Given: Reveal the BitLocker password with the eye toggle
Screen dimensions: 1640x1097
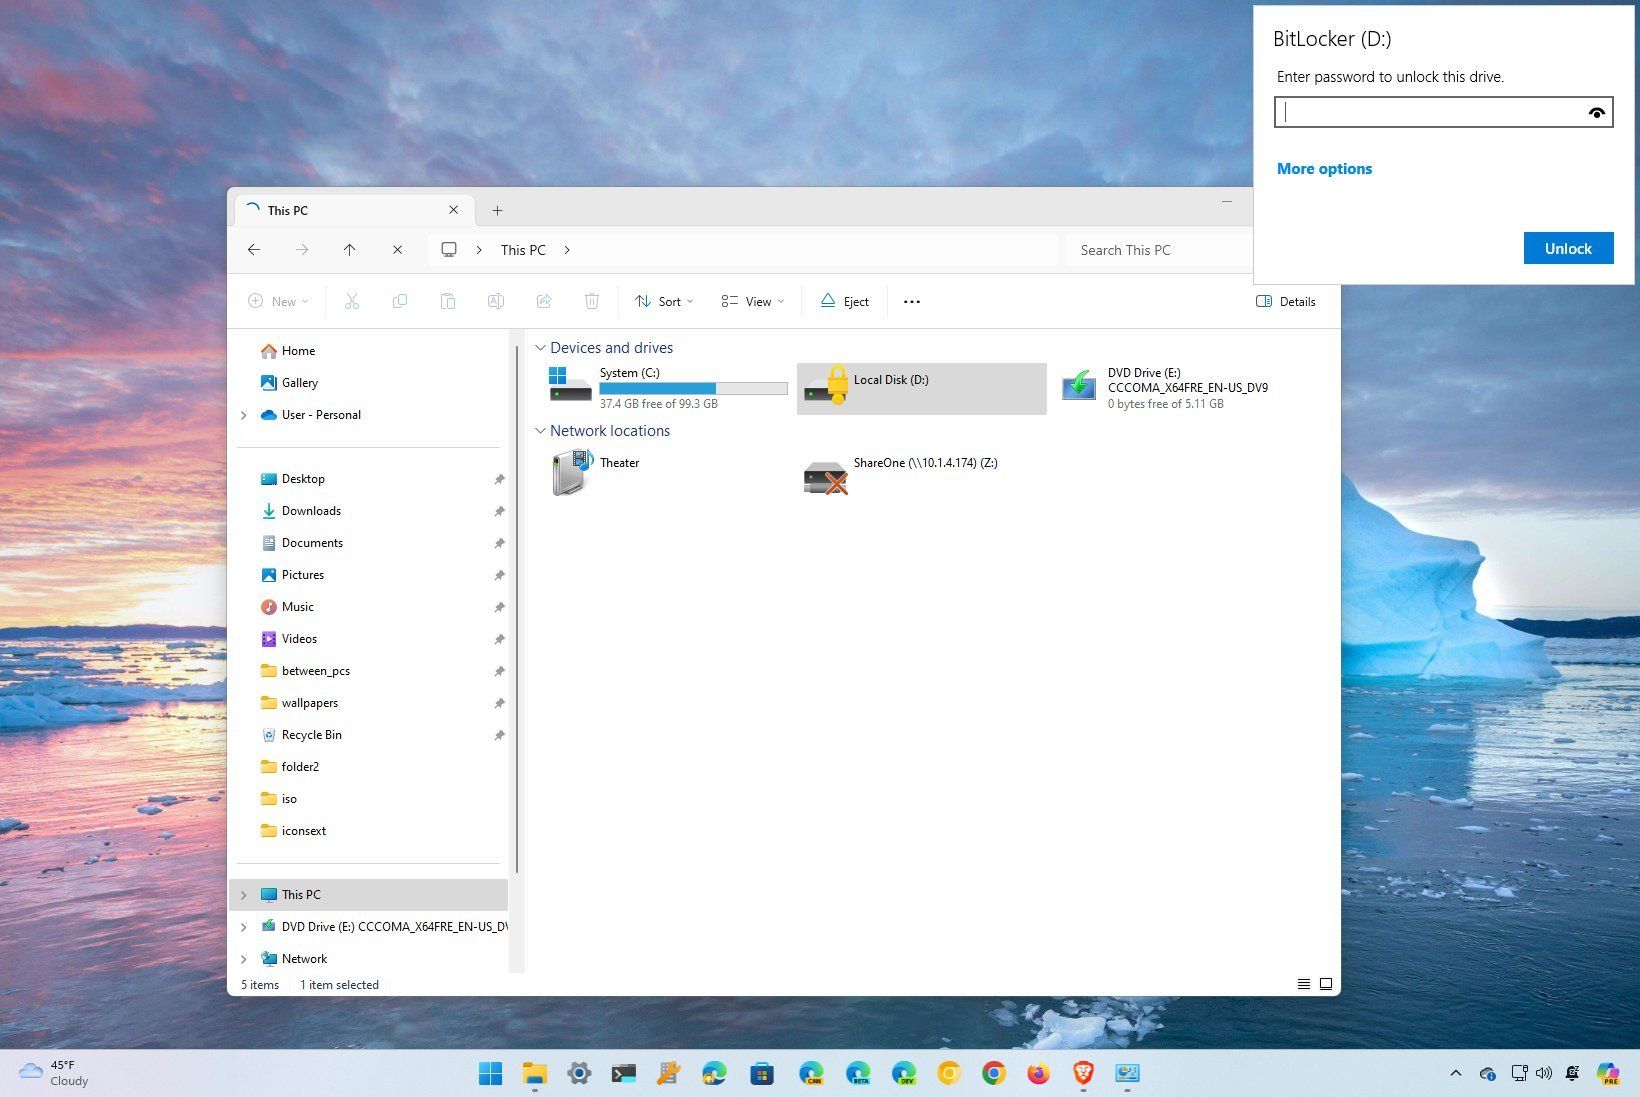Looking at the screenshot, I should (1596, 112).
